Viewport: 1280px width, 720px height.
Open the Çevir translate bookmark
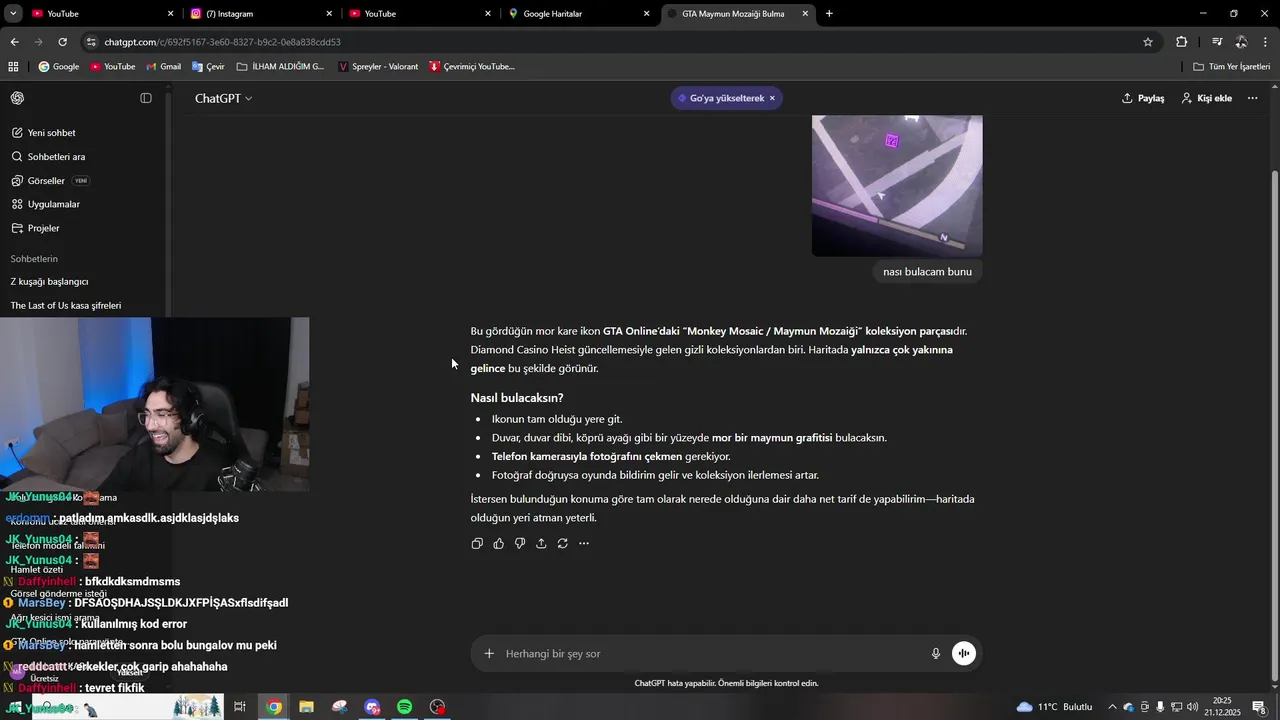207,67
